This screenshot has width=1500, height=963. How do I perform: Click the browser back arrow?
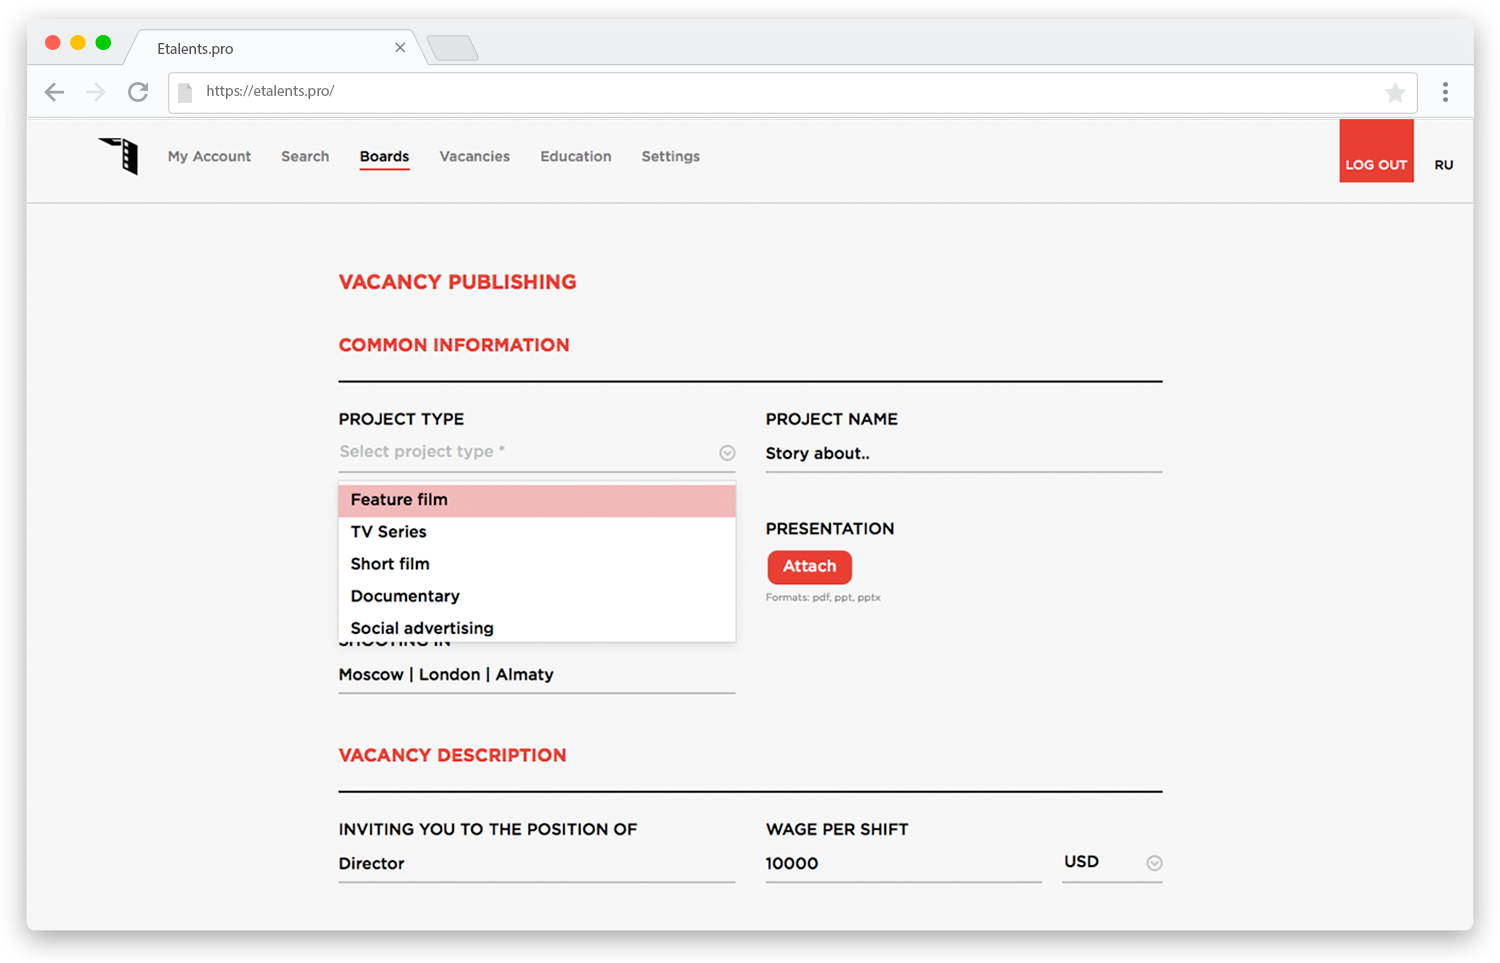point(54,92)
